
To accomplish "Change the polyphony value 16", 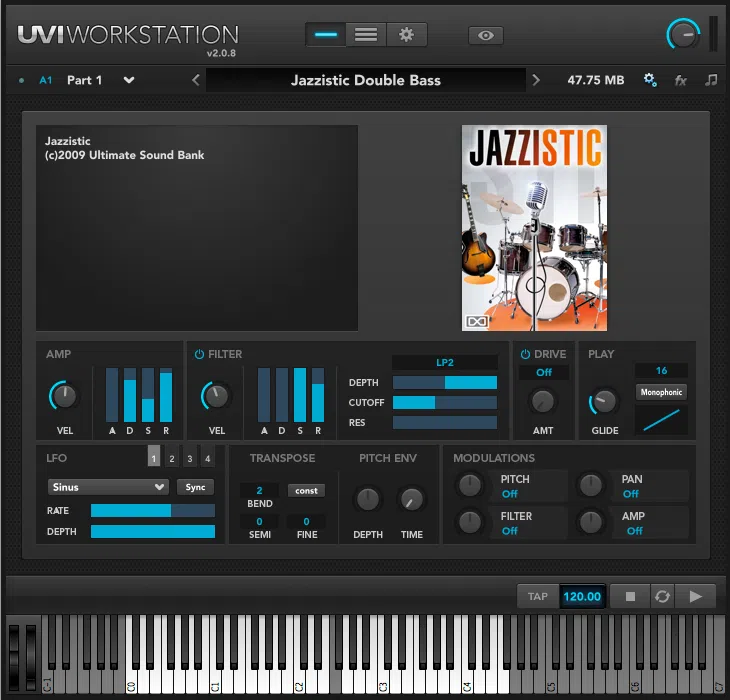I will (x=662, y=370).
